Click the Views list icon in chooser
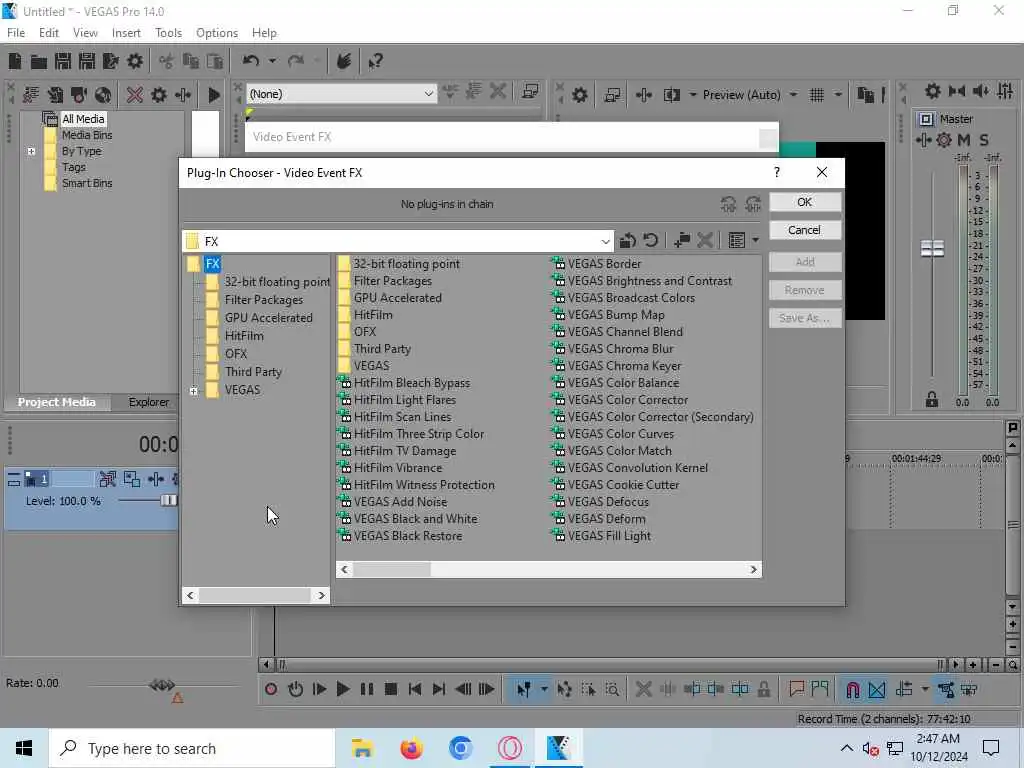1024x768 pixels. tap(737, 241)
